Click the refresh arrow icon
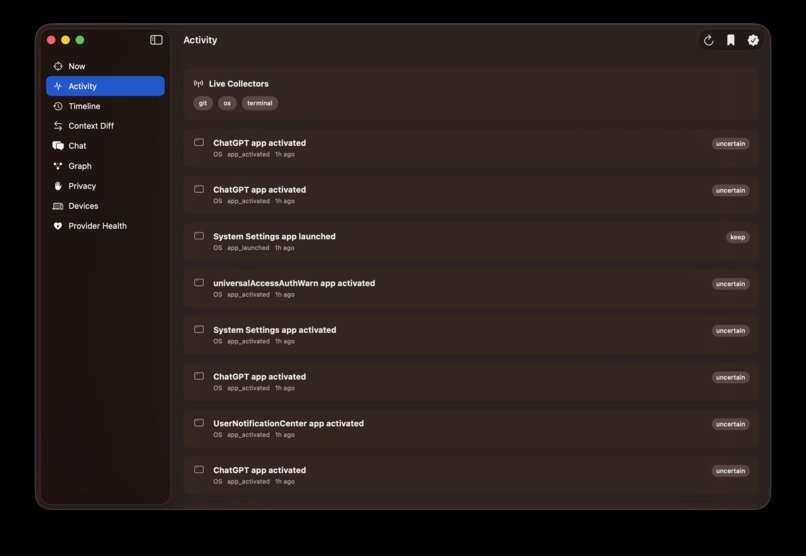 708,40
